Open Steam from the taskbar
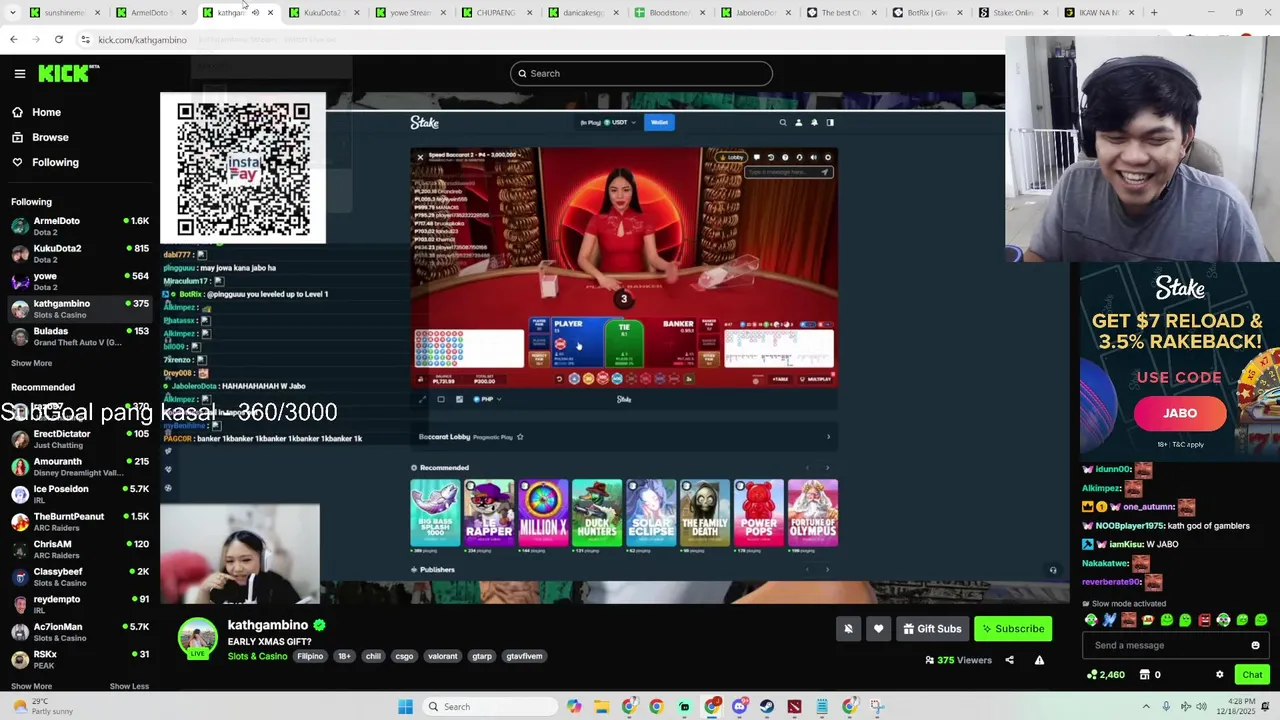The height and width of the screenshot is (720, 1280). pos(767,707)
